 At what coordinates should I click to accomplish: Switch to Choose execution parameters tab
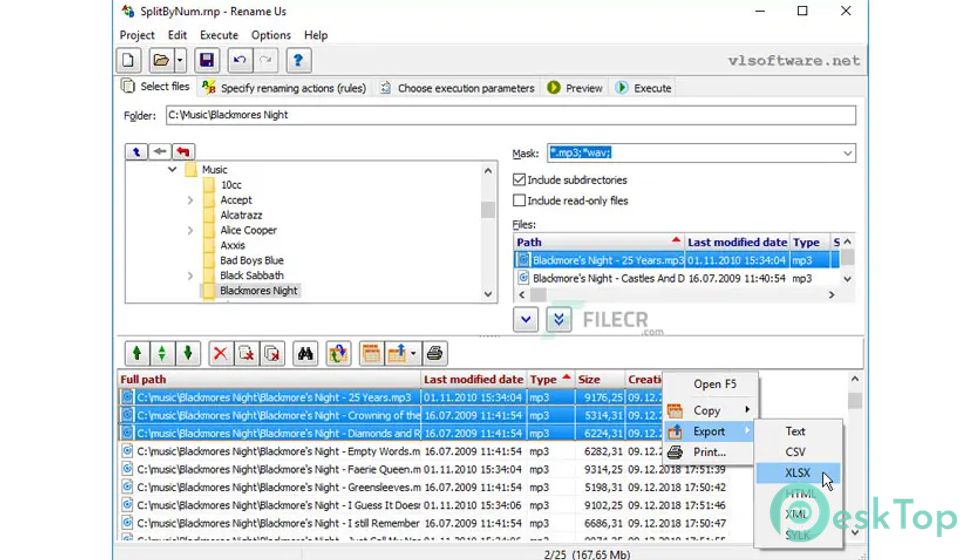tap(458, 88)
